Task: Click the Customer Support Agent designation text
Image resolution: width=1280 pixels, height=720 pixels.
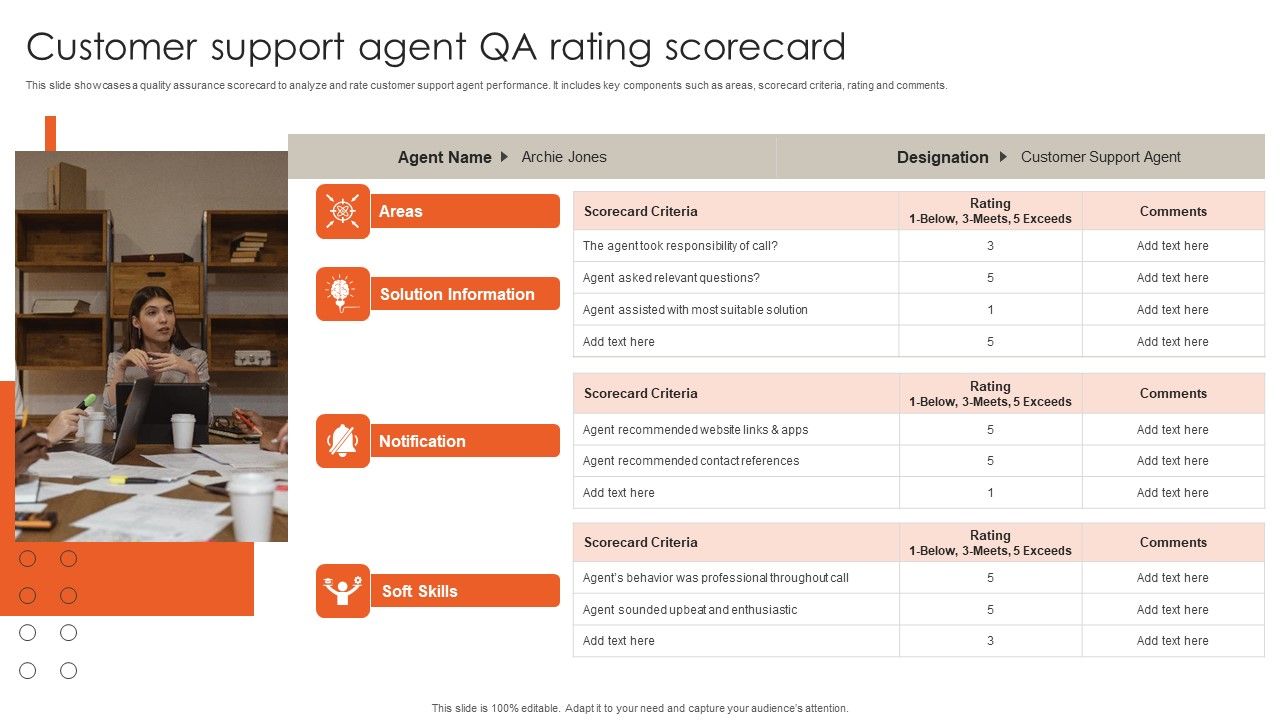Action: [1100, 157]
